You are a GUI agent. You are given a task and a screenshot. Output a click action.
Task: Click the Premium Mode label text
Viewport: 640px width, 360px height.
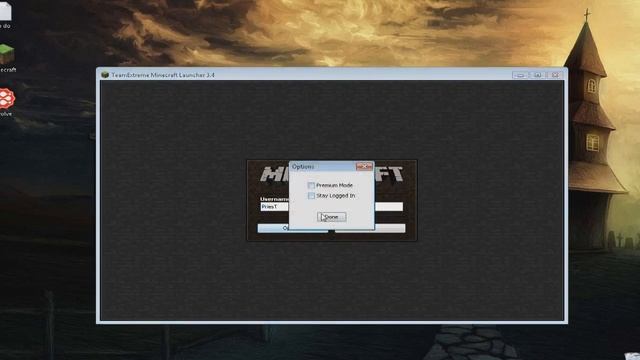(x=334, y=185)
